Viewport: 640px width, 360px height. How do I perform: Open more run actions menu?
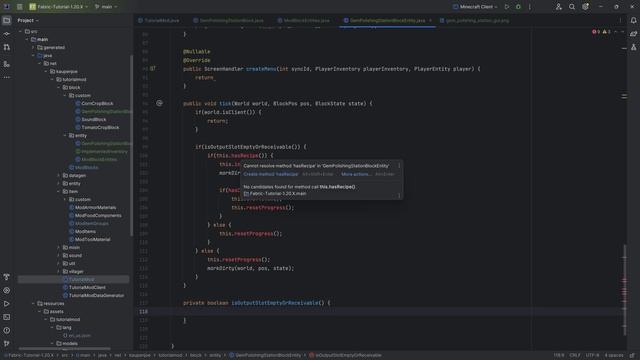pos(530,7)
